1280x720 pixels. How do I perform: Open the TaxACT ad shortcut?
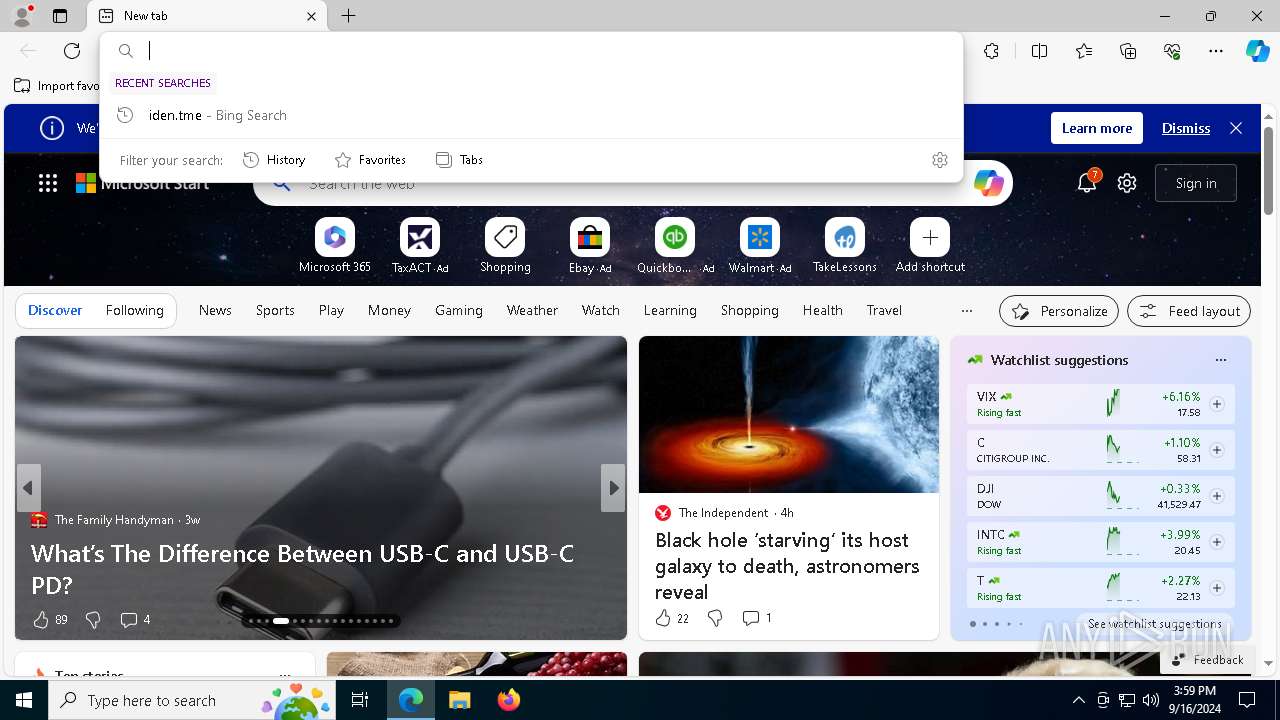point(420,246)
